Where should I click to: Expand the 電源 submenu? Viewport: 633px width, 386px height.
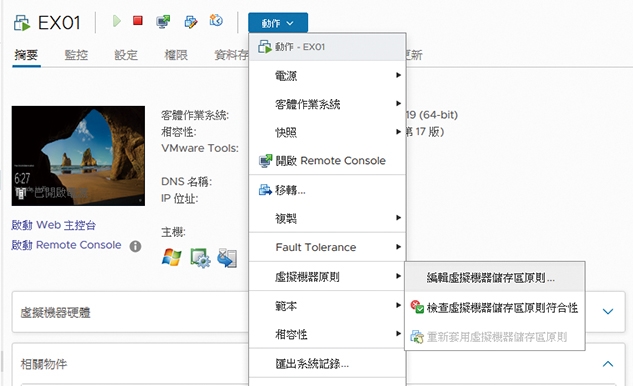[x=327, y=76]
